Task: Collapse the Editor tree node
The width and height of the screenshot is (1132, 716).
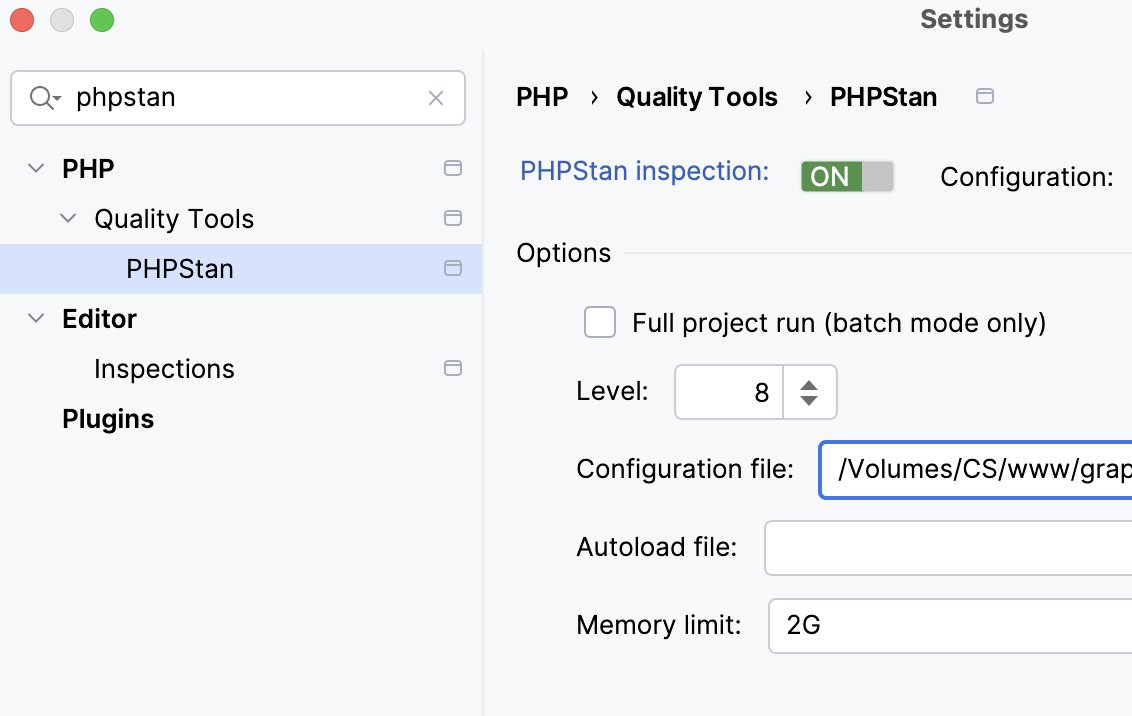Action: [35, 318]
